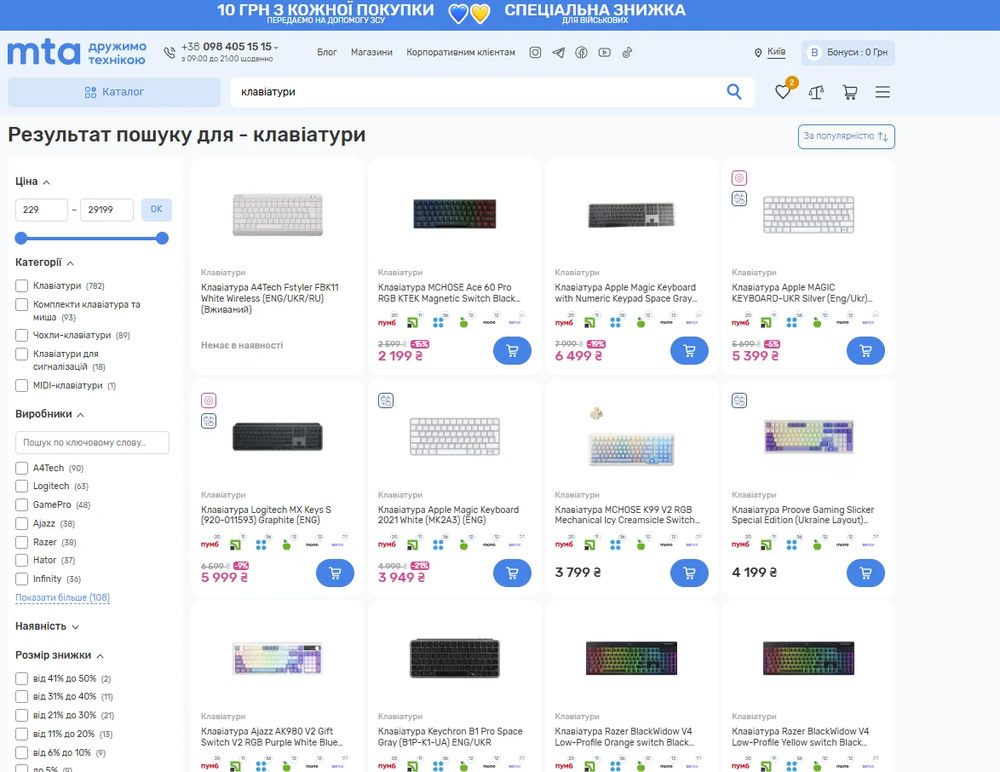Screen dimensions: 1000x772
Task: Add Apple Magic Keyboard 2021 White to cart
Action: point(512,573)
